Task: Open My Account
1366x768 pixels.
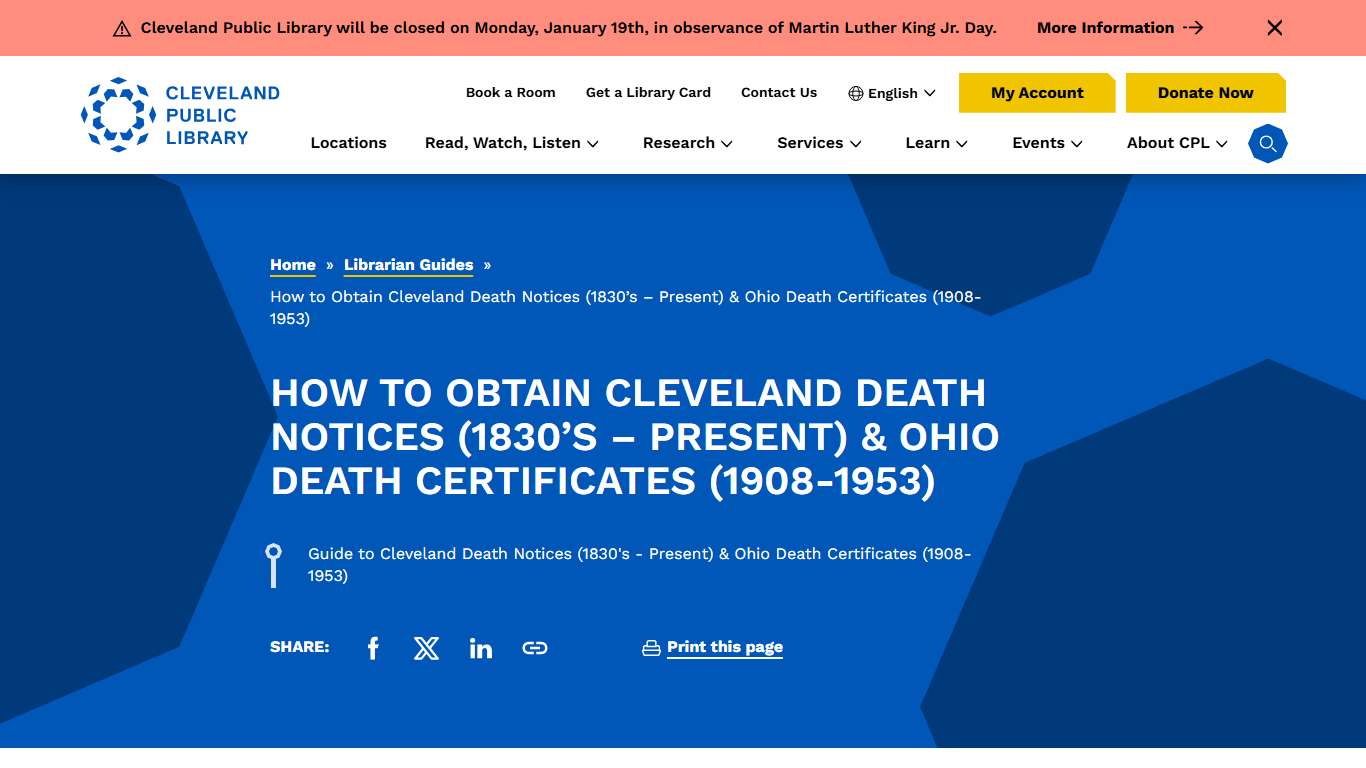Action: (x=1037, y=92)
